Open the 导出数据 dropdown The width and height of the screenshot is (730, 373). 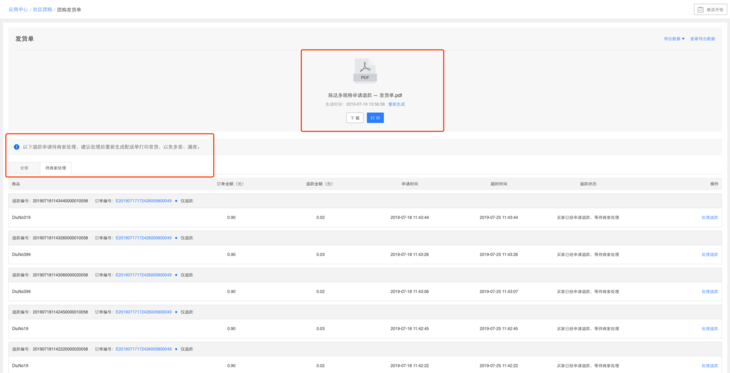point(674,39)
